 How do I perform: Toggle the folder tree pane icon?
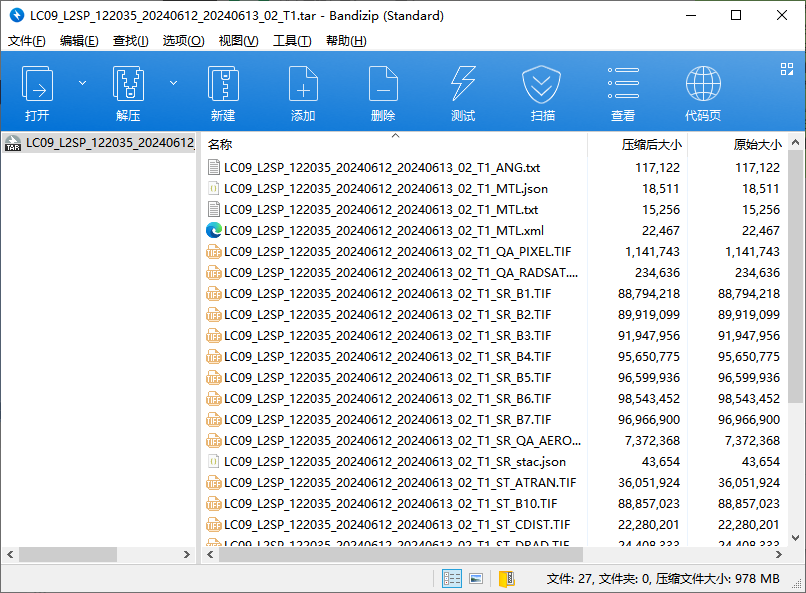coord(506,579)
